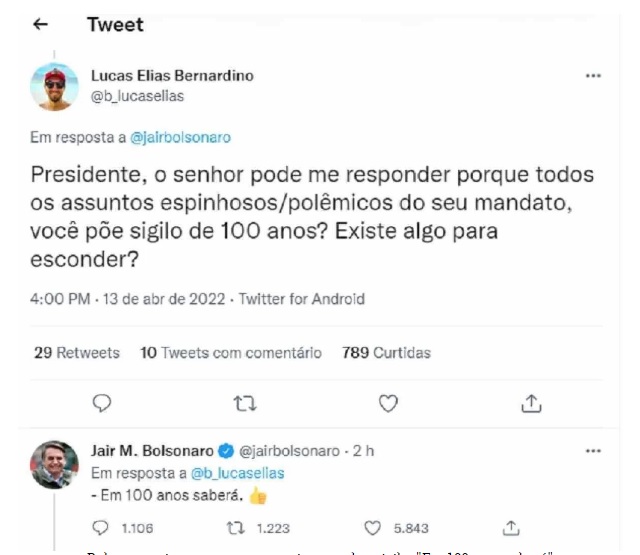The image size is (640, 555).
Task: Like Bolsonaro's reply with 5.843 likes
Action: pyautogui.click(x=372, y=527)
